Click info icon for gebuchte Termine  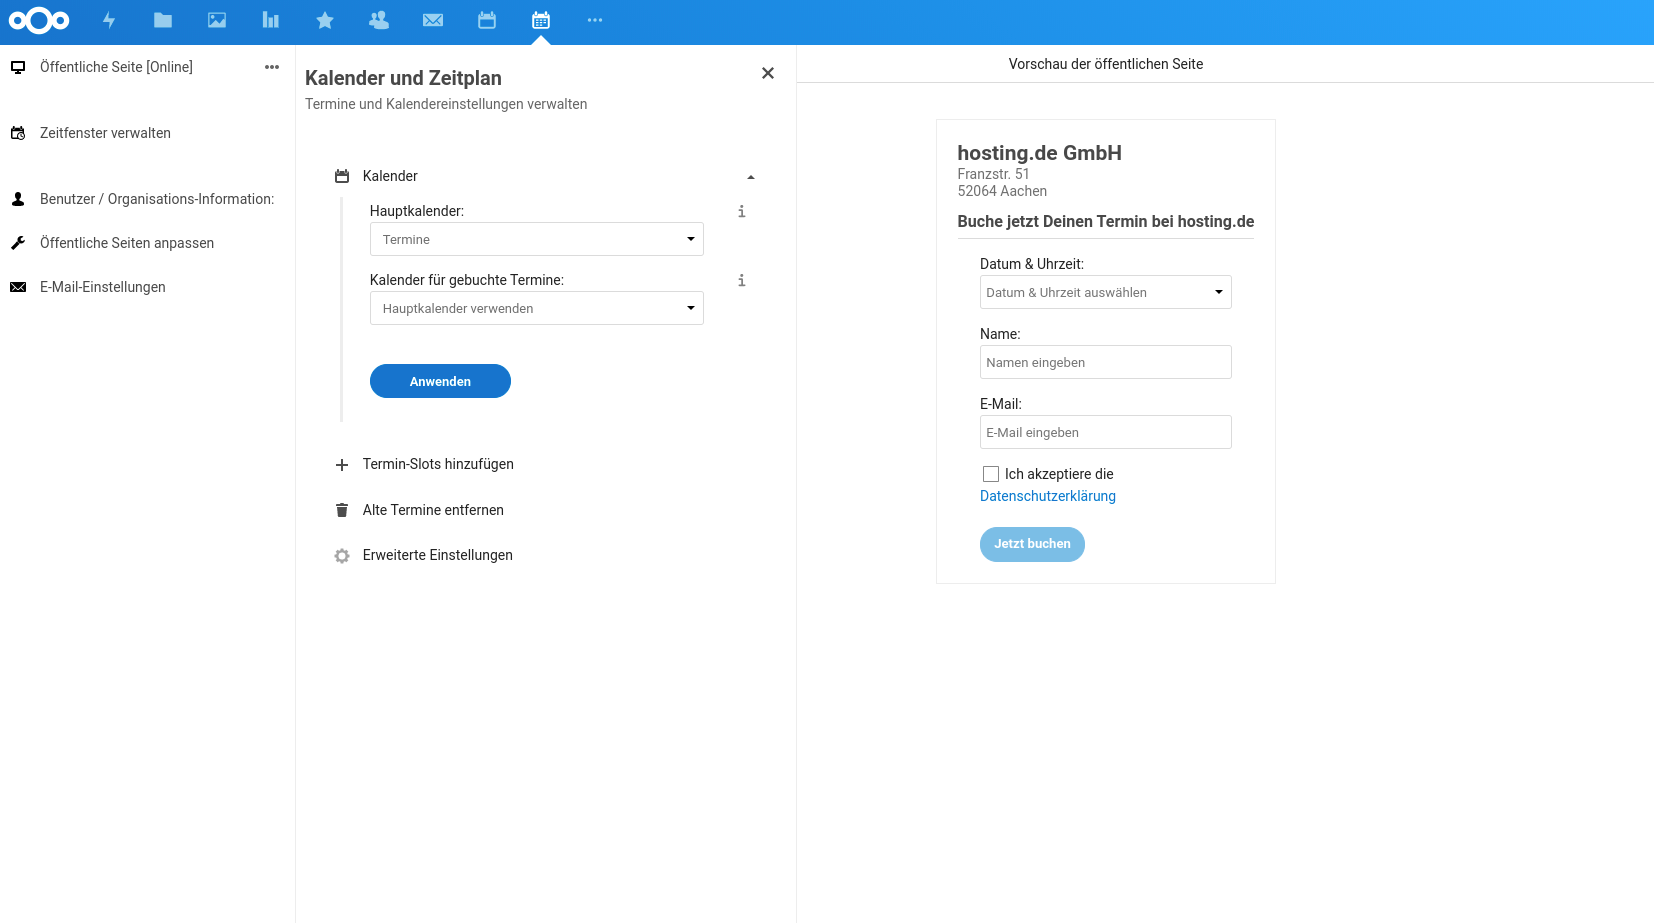tap(741, 280)
